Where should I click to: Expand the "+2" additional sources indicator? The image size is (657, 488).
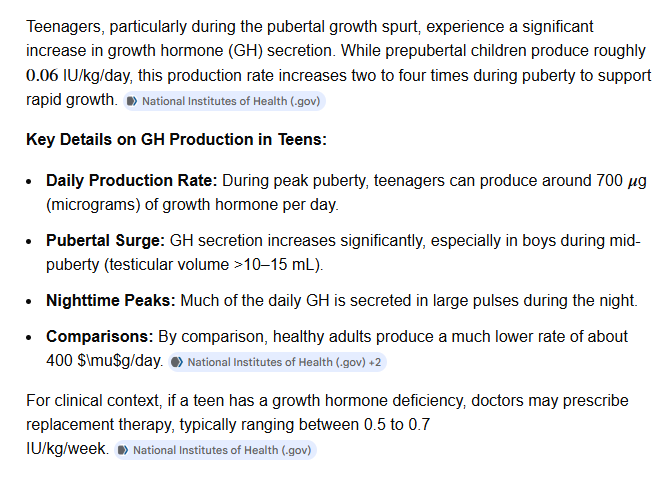click(375, 362)
